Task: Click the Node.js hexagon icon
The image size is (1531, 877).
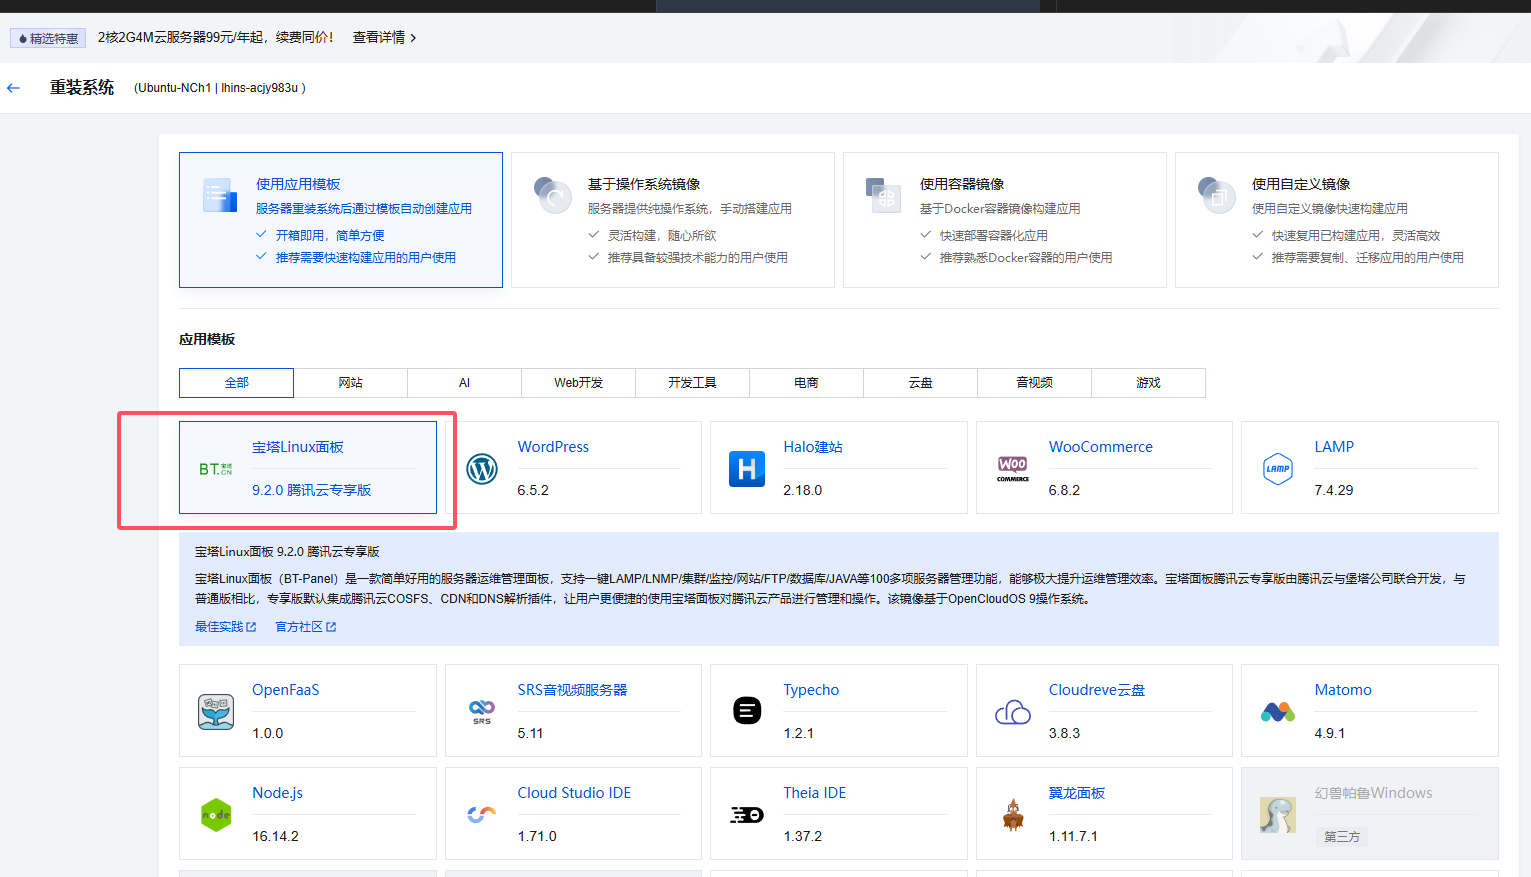Action: point(216,815)
